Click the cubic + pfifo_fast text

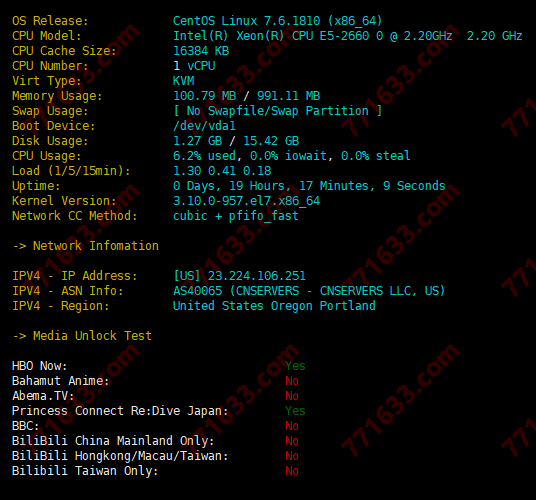(236, 216)
